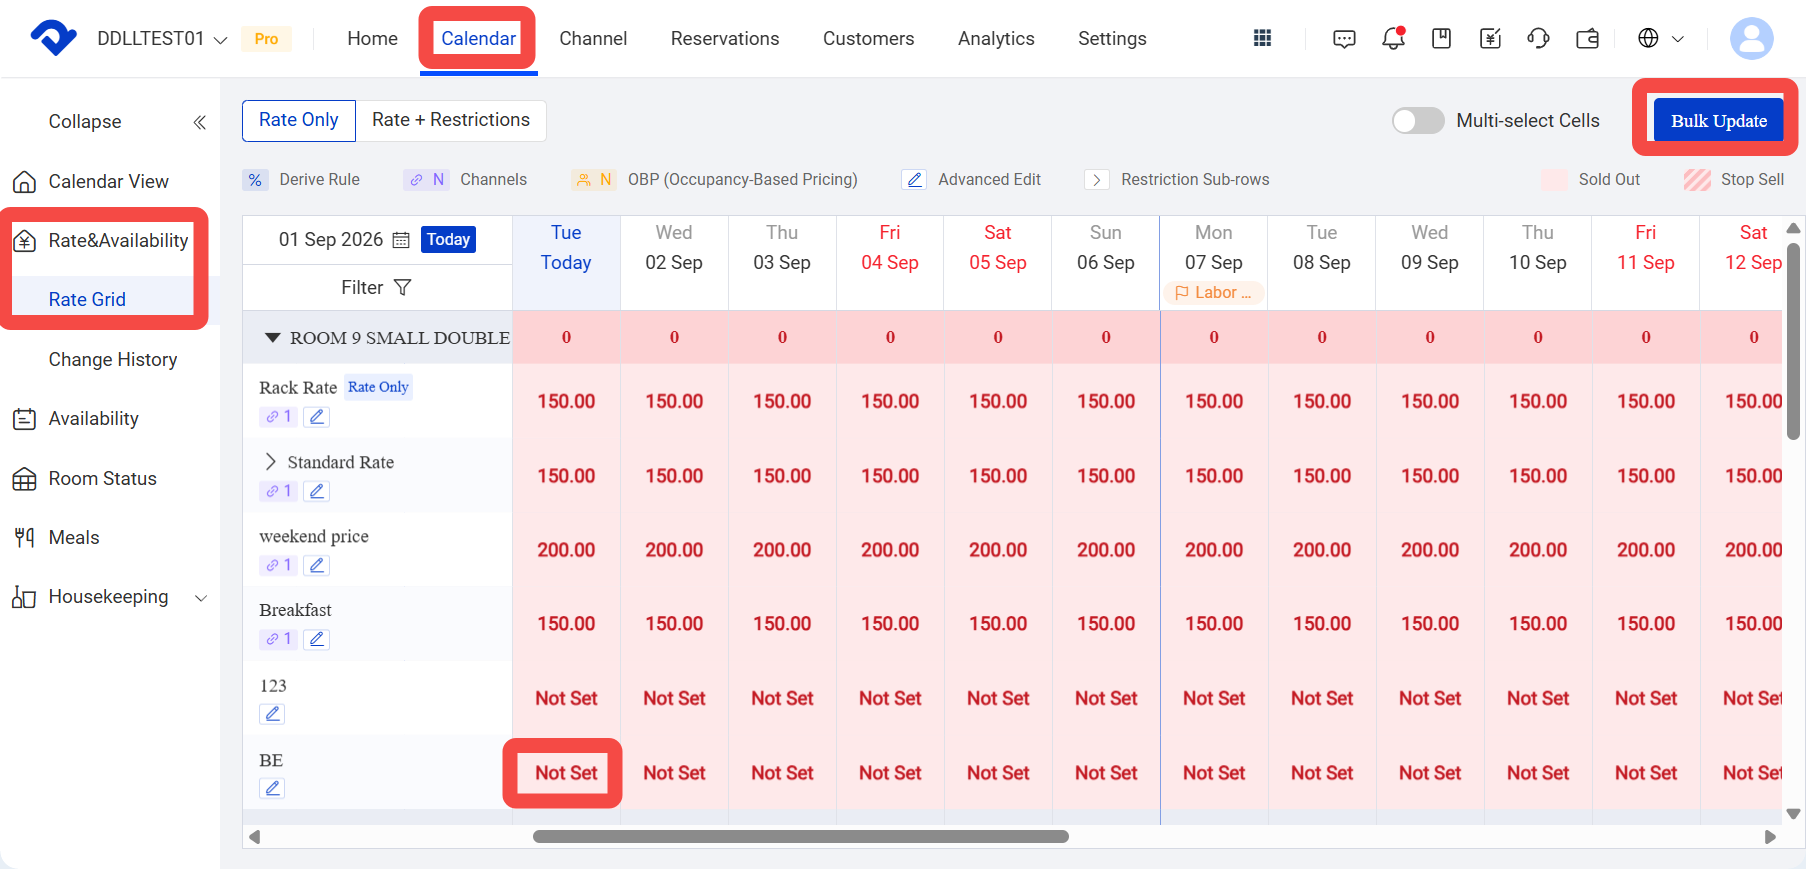Image resolution: width=1806 pixels, height=869 pixels.
Task: Expand the Standard Rate row
Action: pos(270,462)
